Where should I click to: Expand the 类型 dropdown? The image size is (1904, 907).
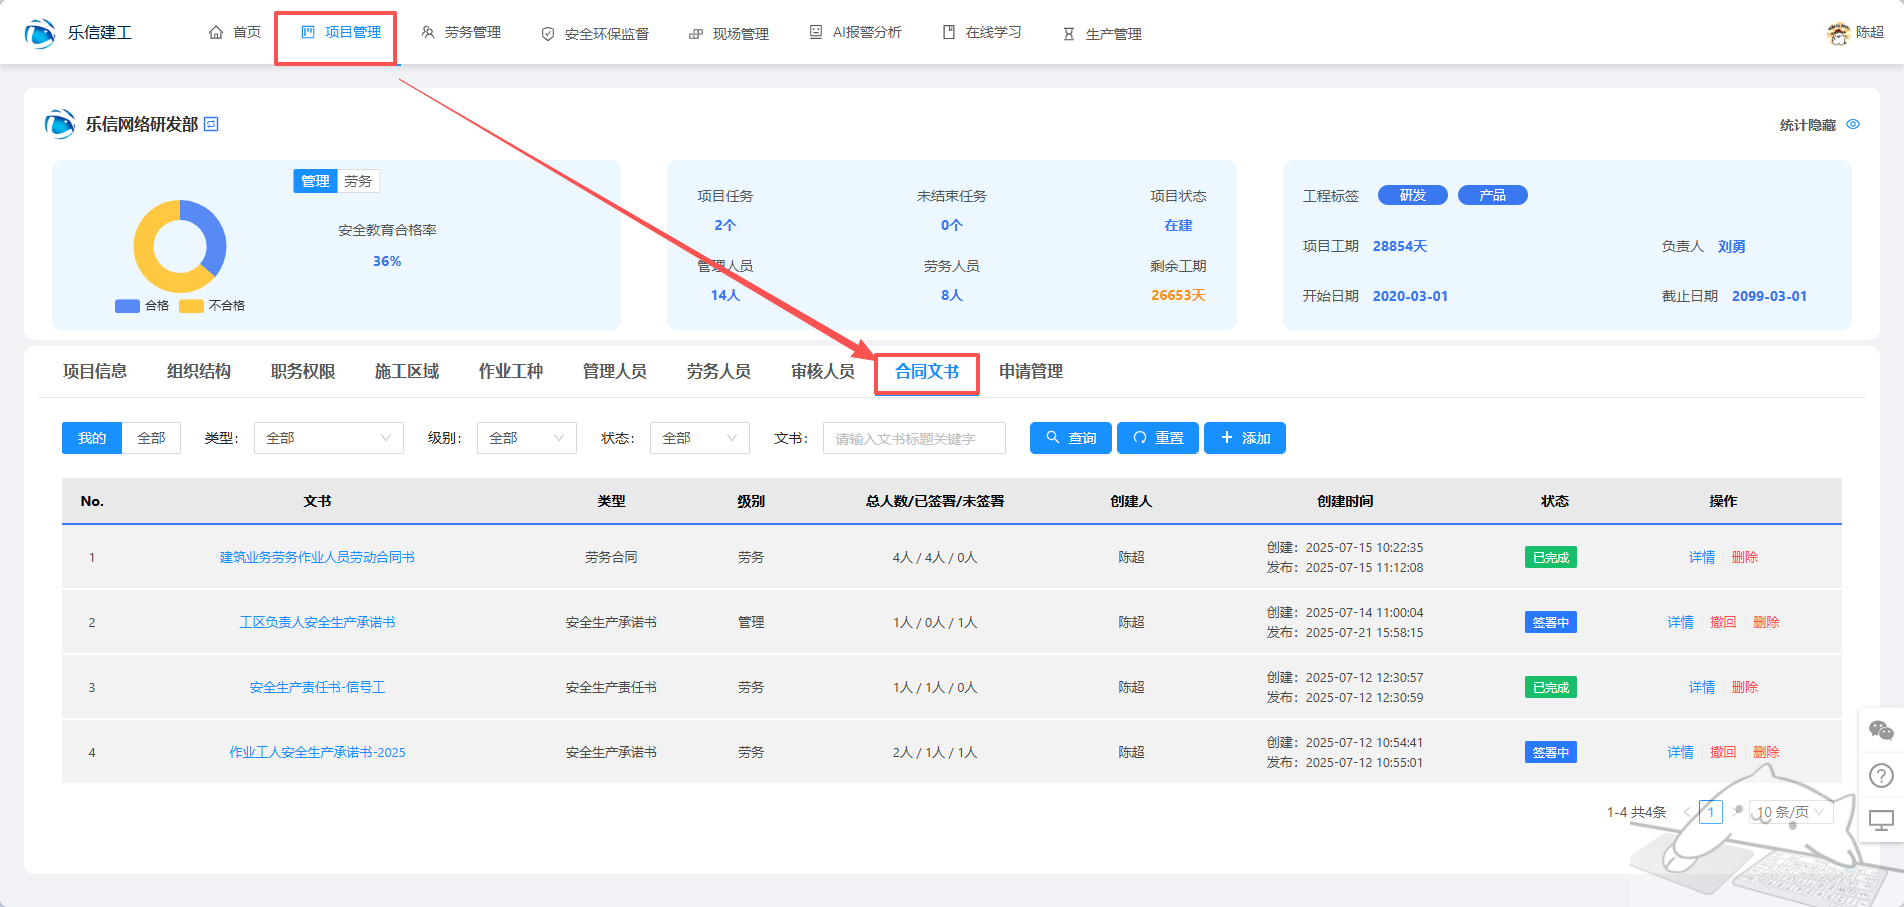328,438
